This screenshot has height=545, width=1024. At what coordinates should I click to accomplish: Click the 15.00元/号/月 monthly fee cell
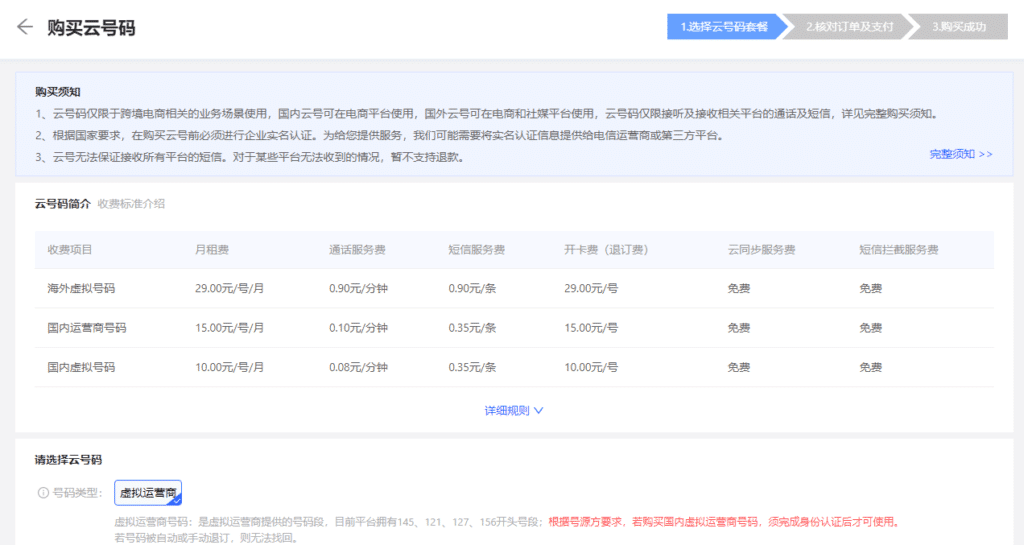[x=229, y=328]
